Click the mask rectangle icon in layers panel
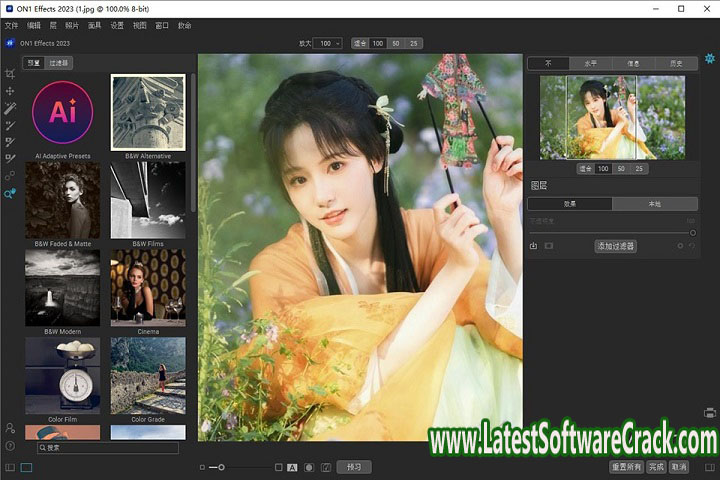 (549, 246)
